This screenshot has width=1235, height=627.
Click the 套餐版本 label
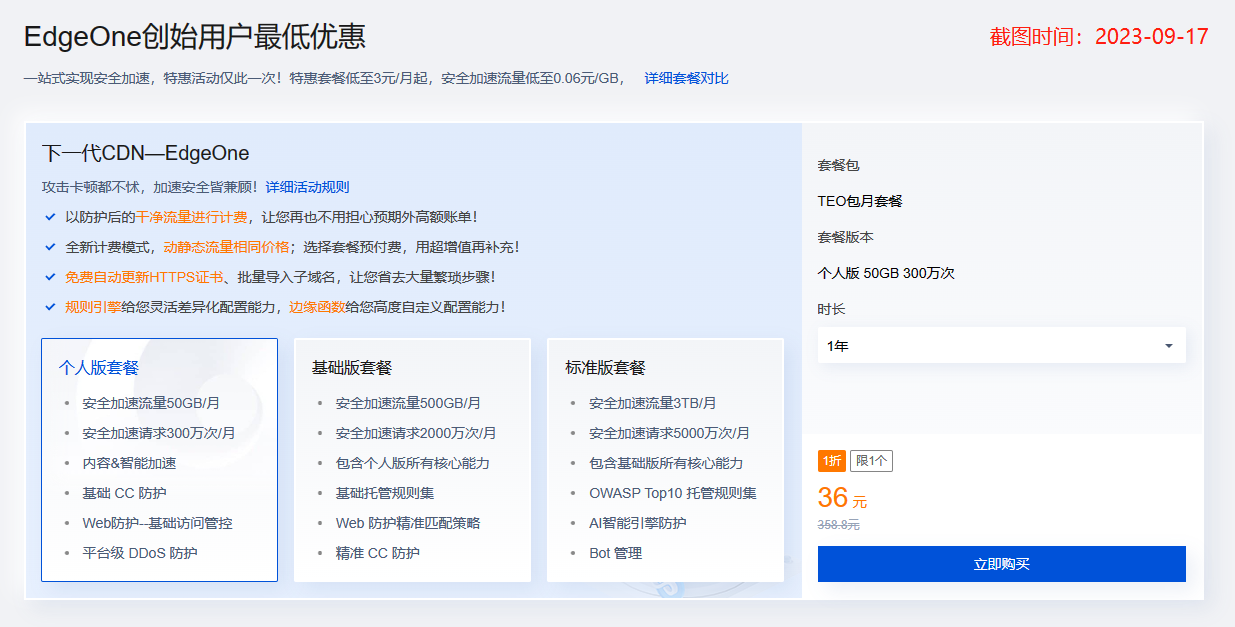pyautogui.click(x=845, y=237)
